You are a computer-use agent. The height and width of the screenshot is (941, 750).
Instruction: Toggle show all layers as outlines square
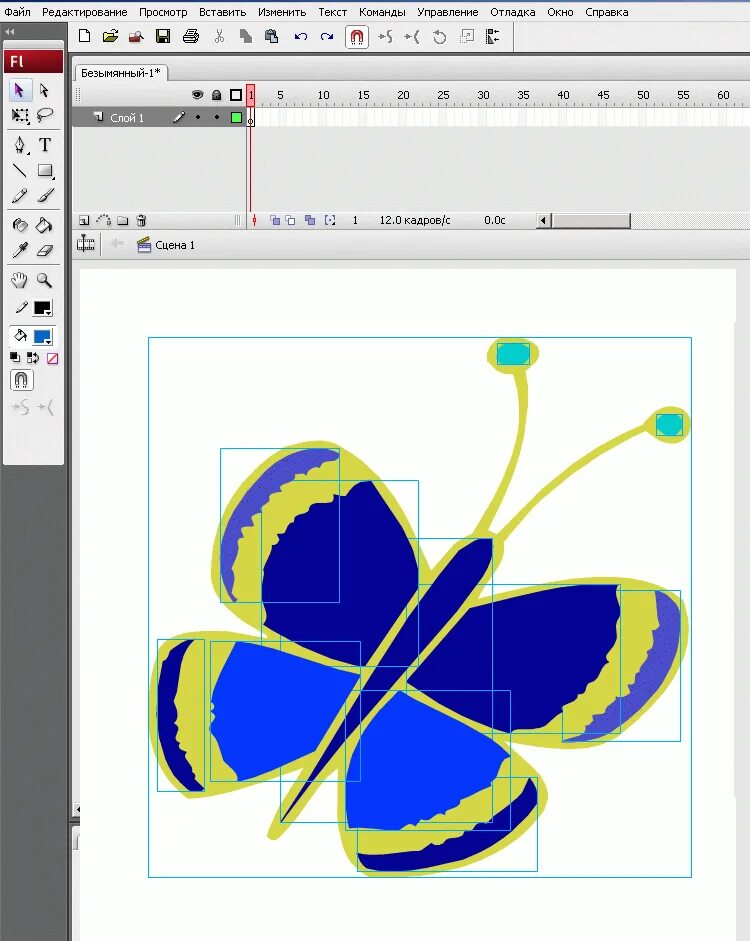[236, 95]
